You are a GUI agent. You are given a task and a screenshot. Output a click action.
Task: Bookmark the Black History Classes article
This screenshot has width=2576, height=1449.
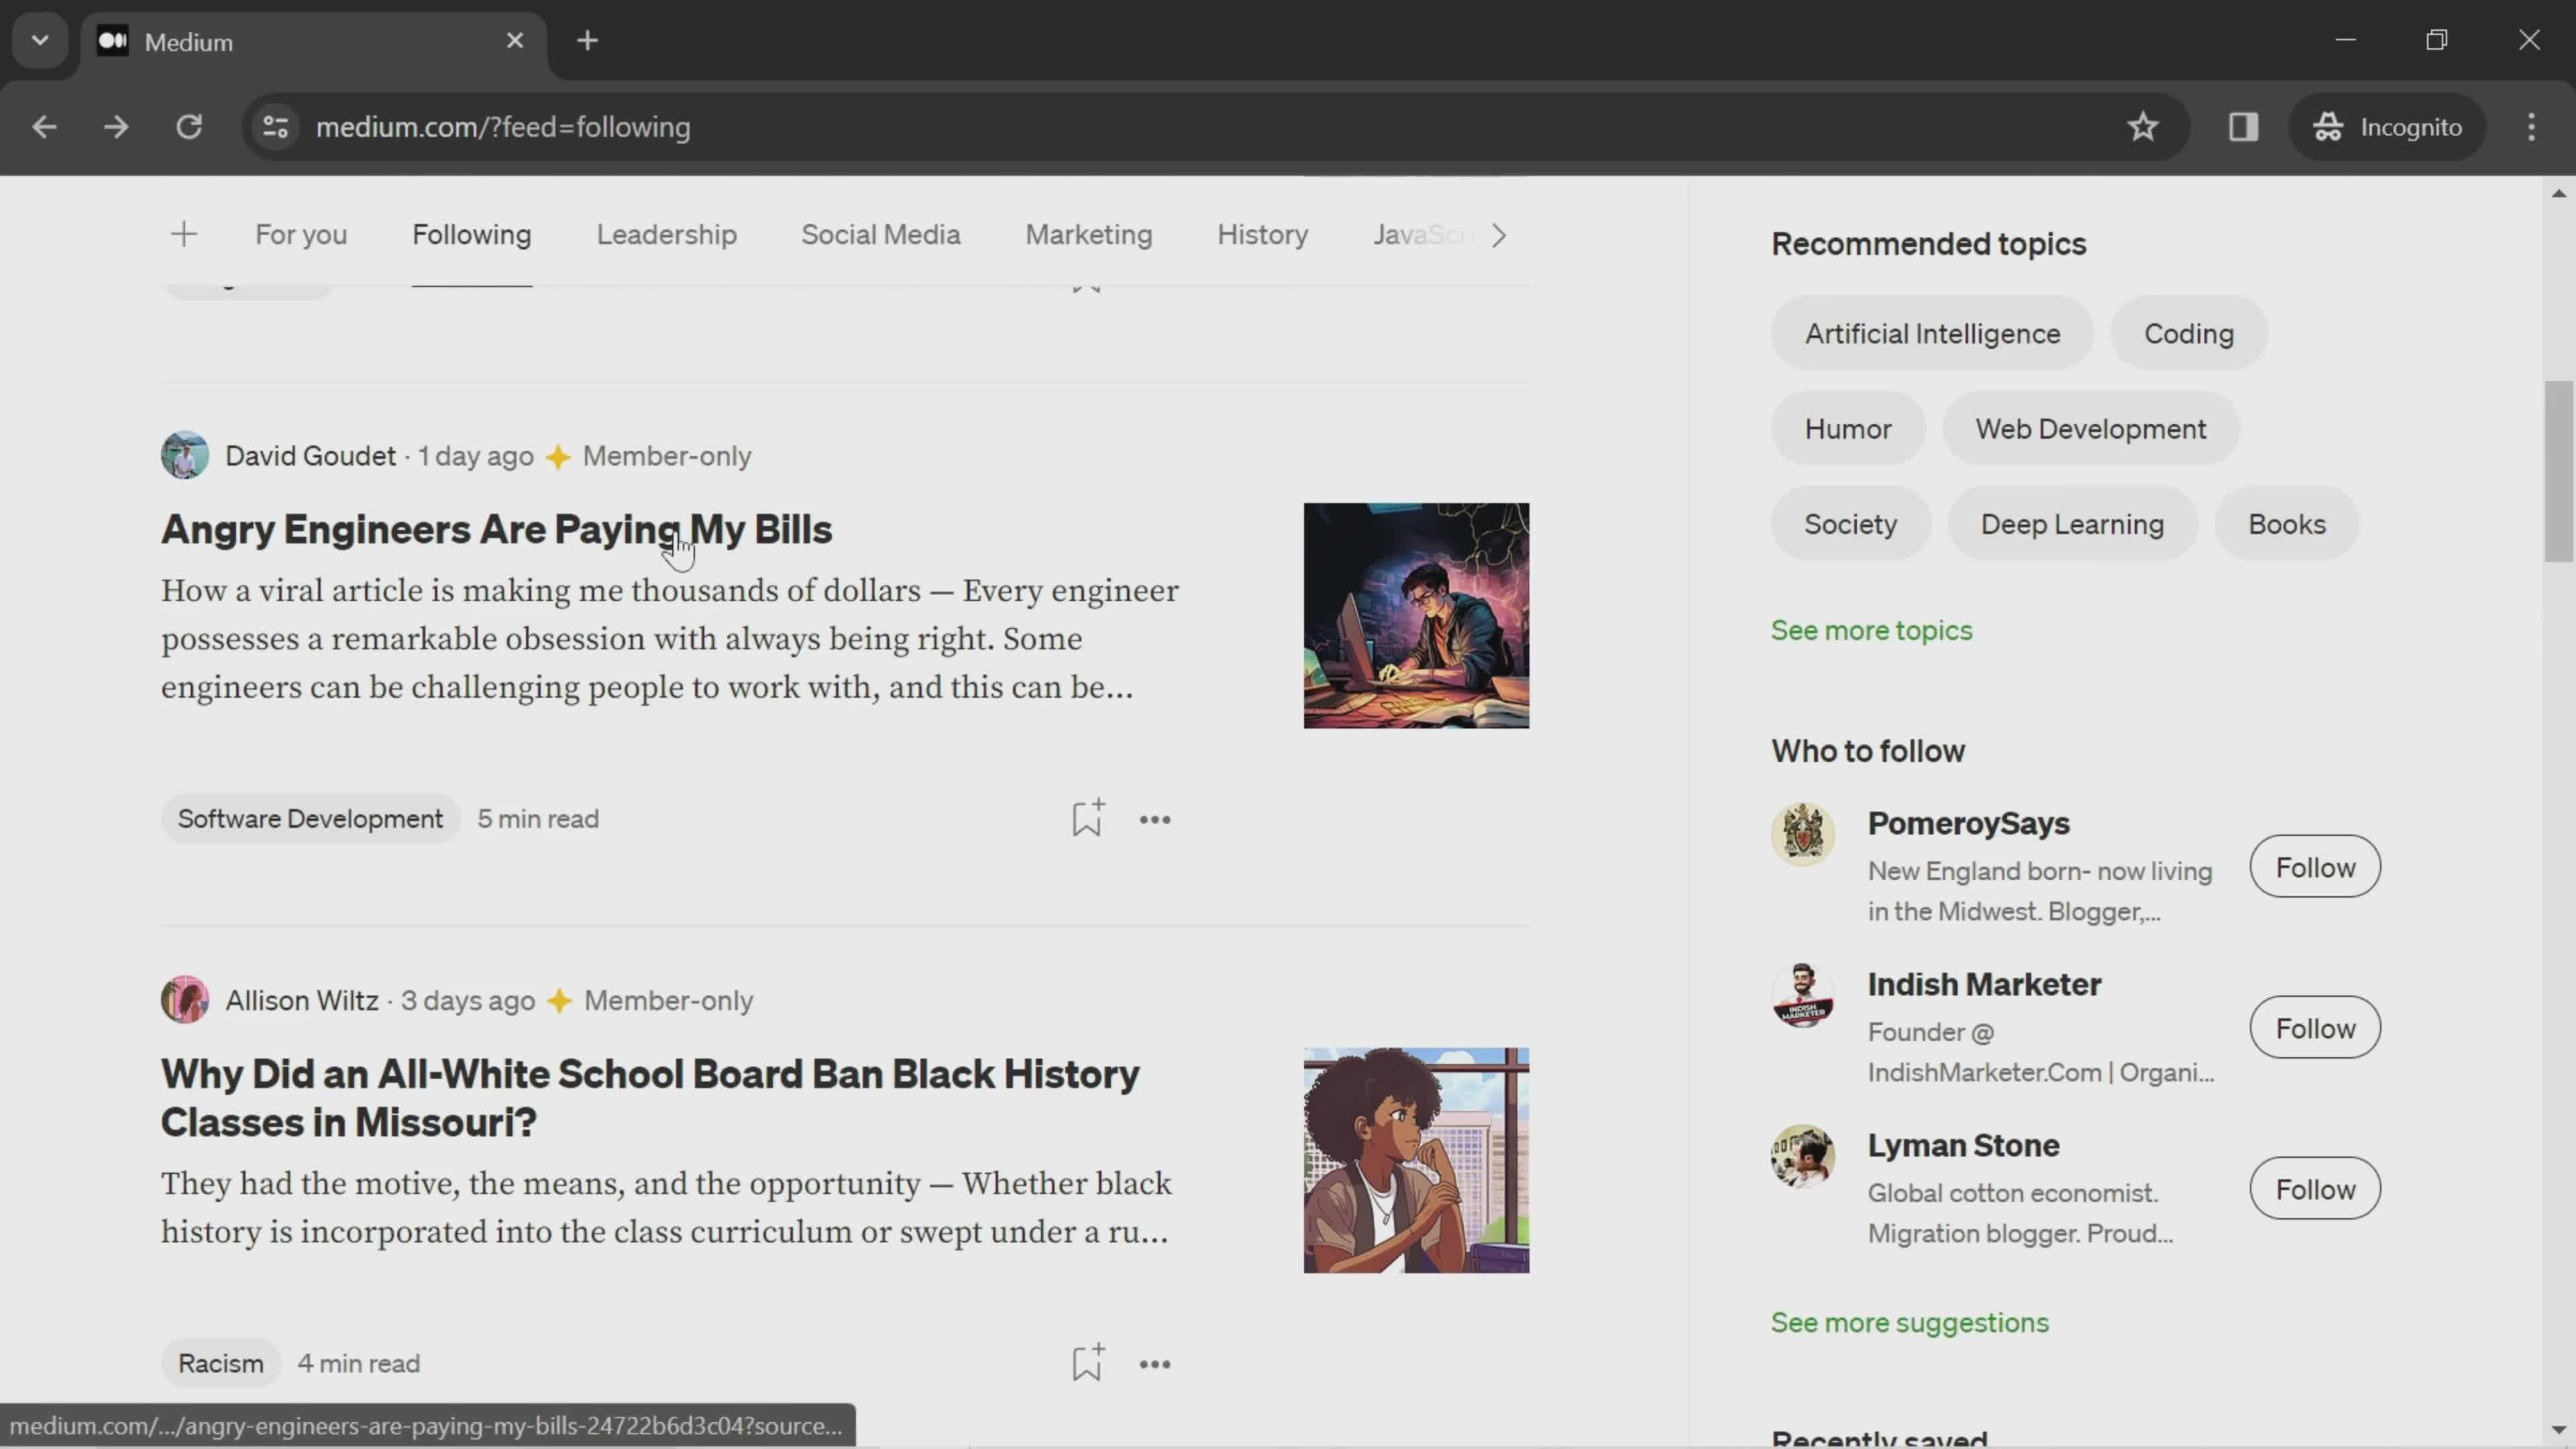(1087, 1363)
